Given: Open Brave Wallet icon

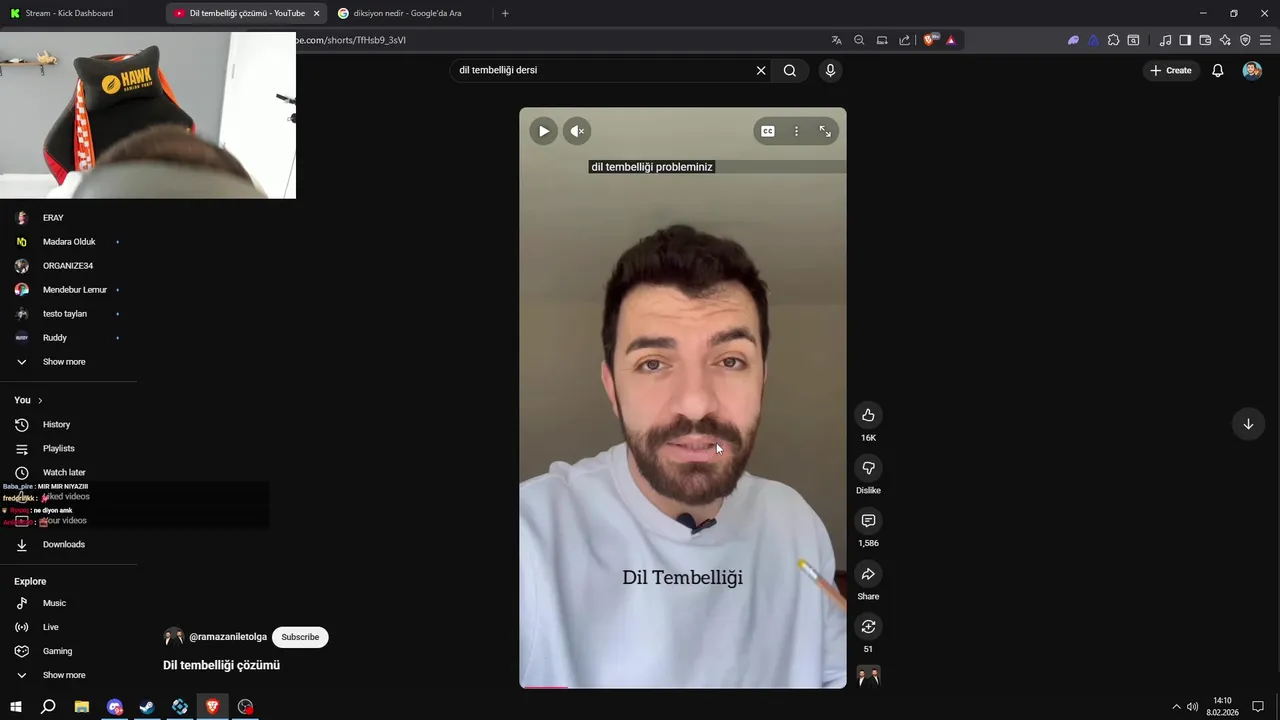Looking at the screenshot, I should 1205,40.
